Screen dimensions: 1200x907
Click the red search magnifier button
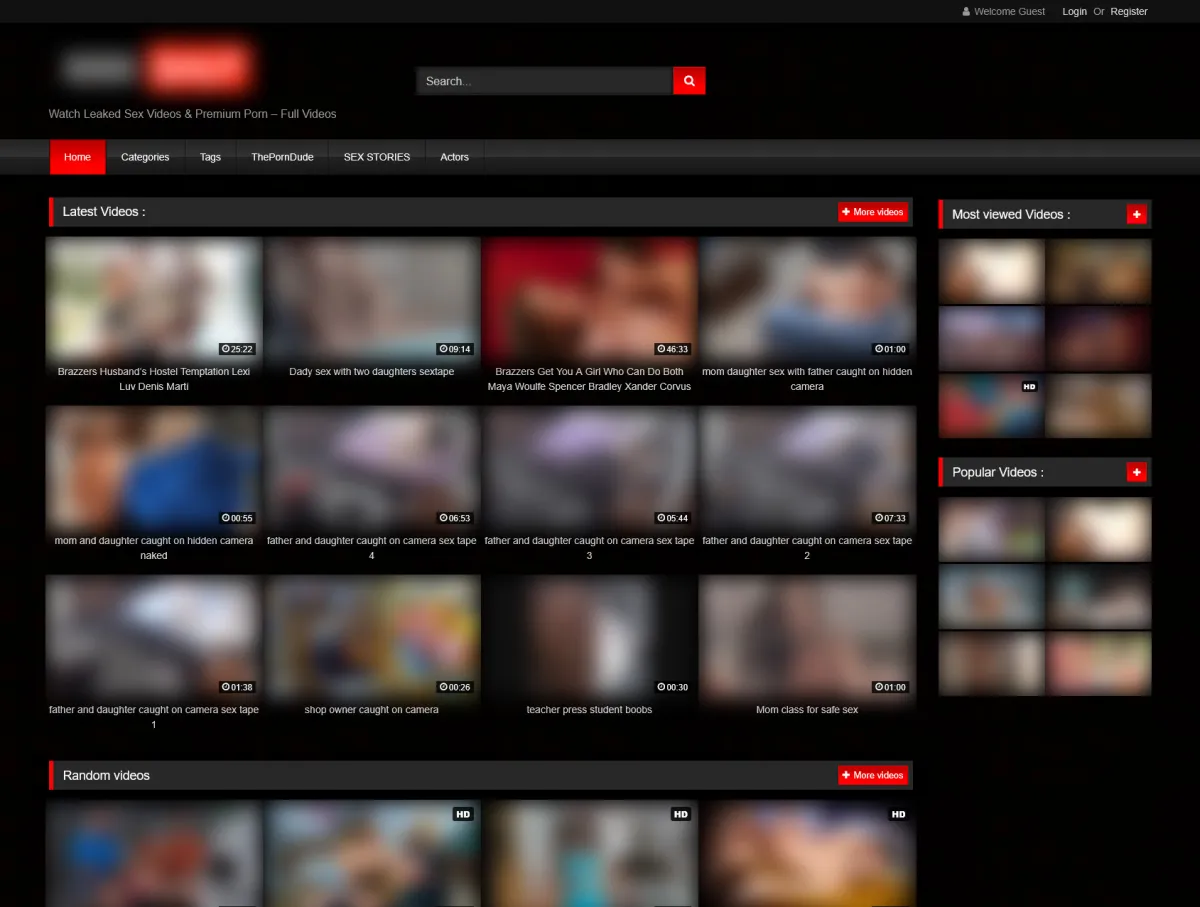689,81
